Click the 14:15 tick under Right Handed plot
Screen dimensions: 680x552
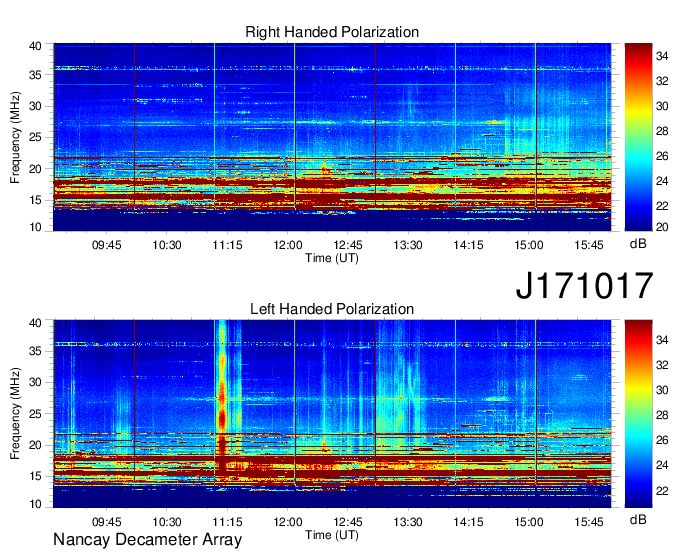(468, 245)
